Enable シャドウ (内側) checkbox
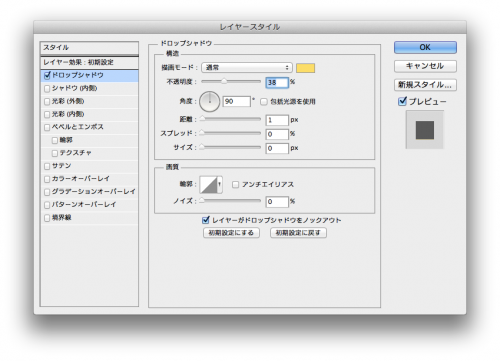Image resolution: width=500 pixels, height=361 pixels. [x=47, y=89]
